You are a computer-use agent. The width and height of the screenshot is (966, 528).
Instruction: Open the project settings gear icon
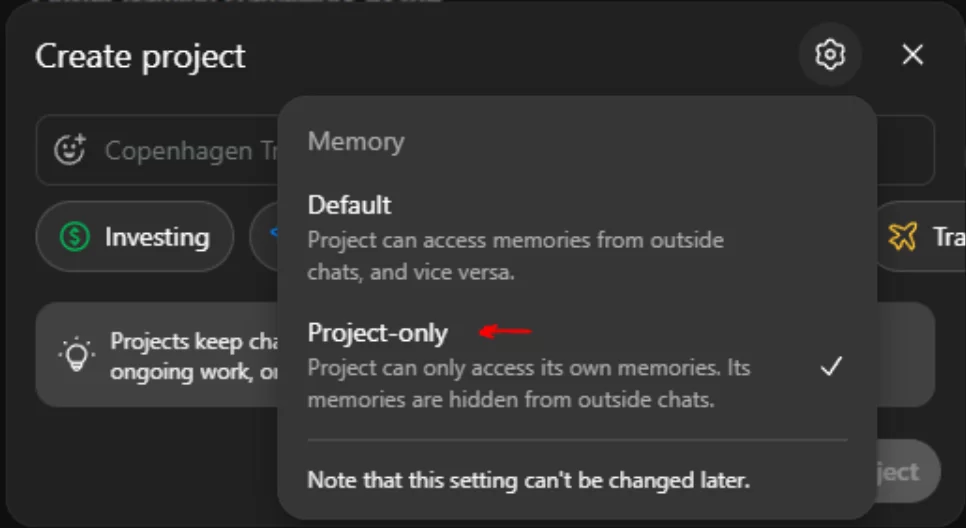coord(830,55)
